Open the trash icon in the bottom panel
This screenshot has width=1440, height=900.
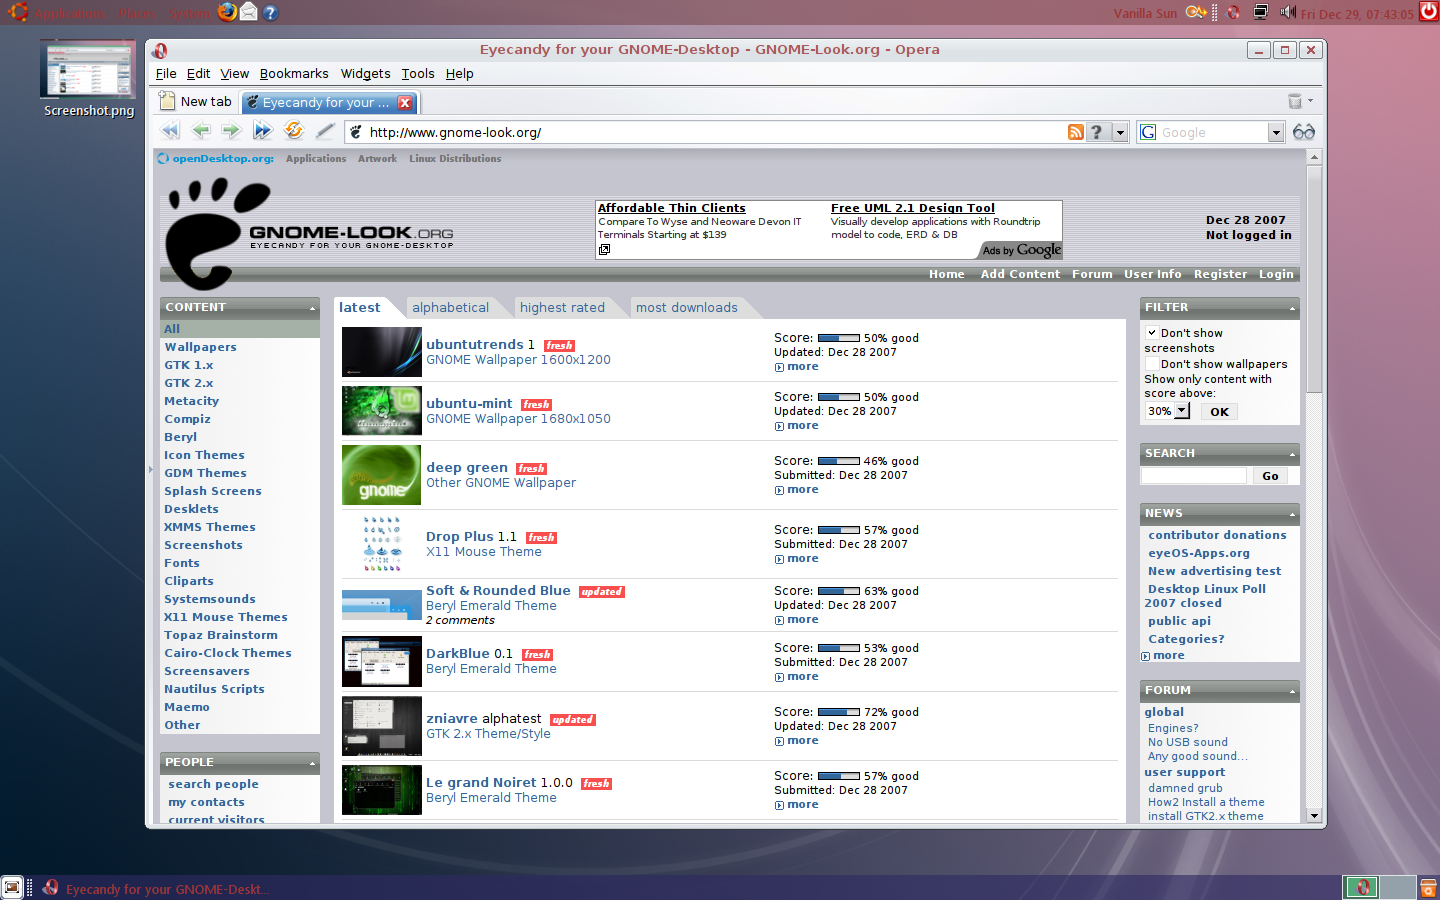click(x=1429, y=887)
